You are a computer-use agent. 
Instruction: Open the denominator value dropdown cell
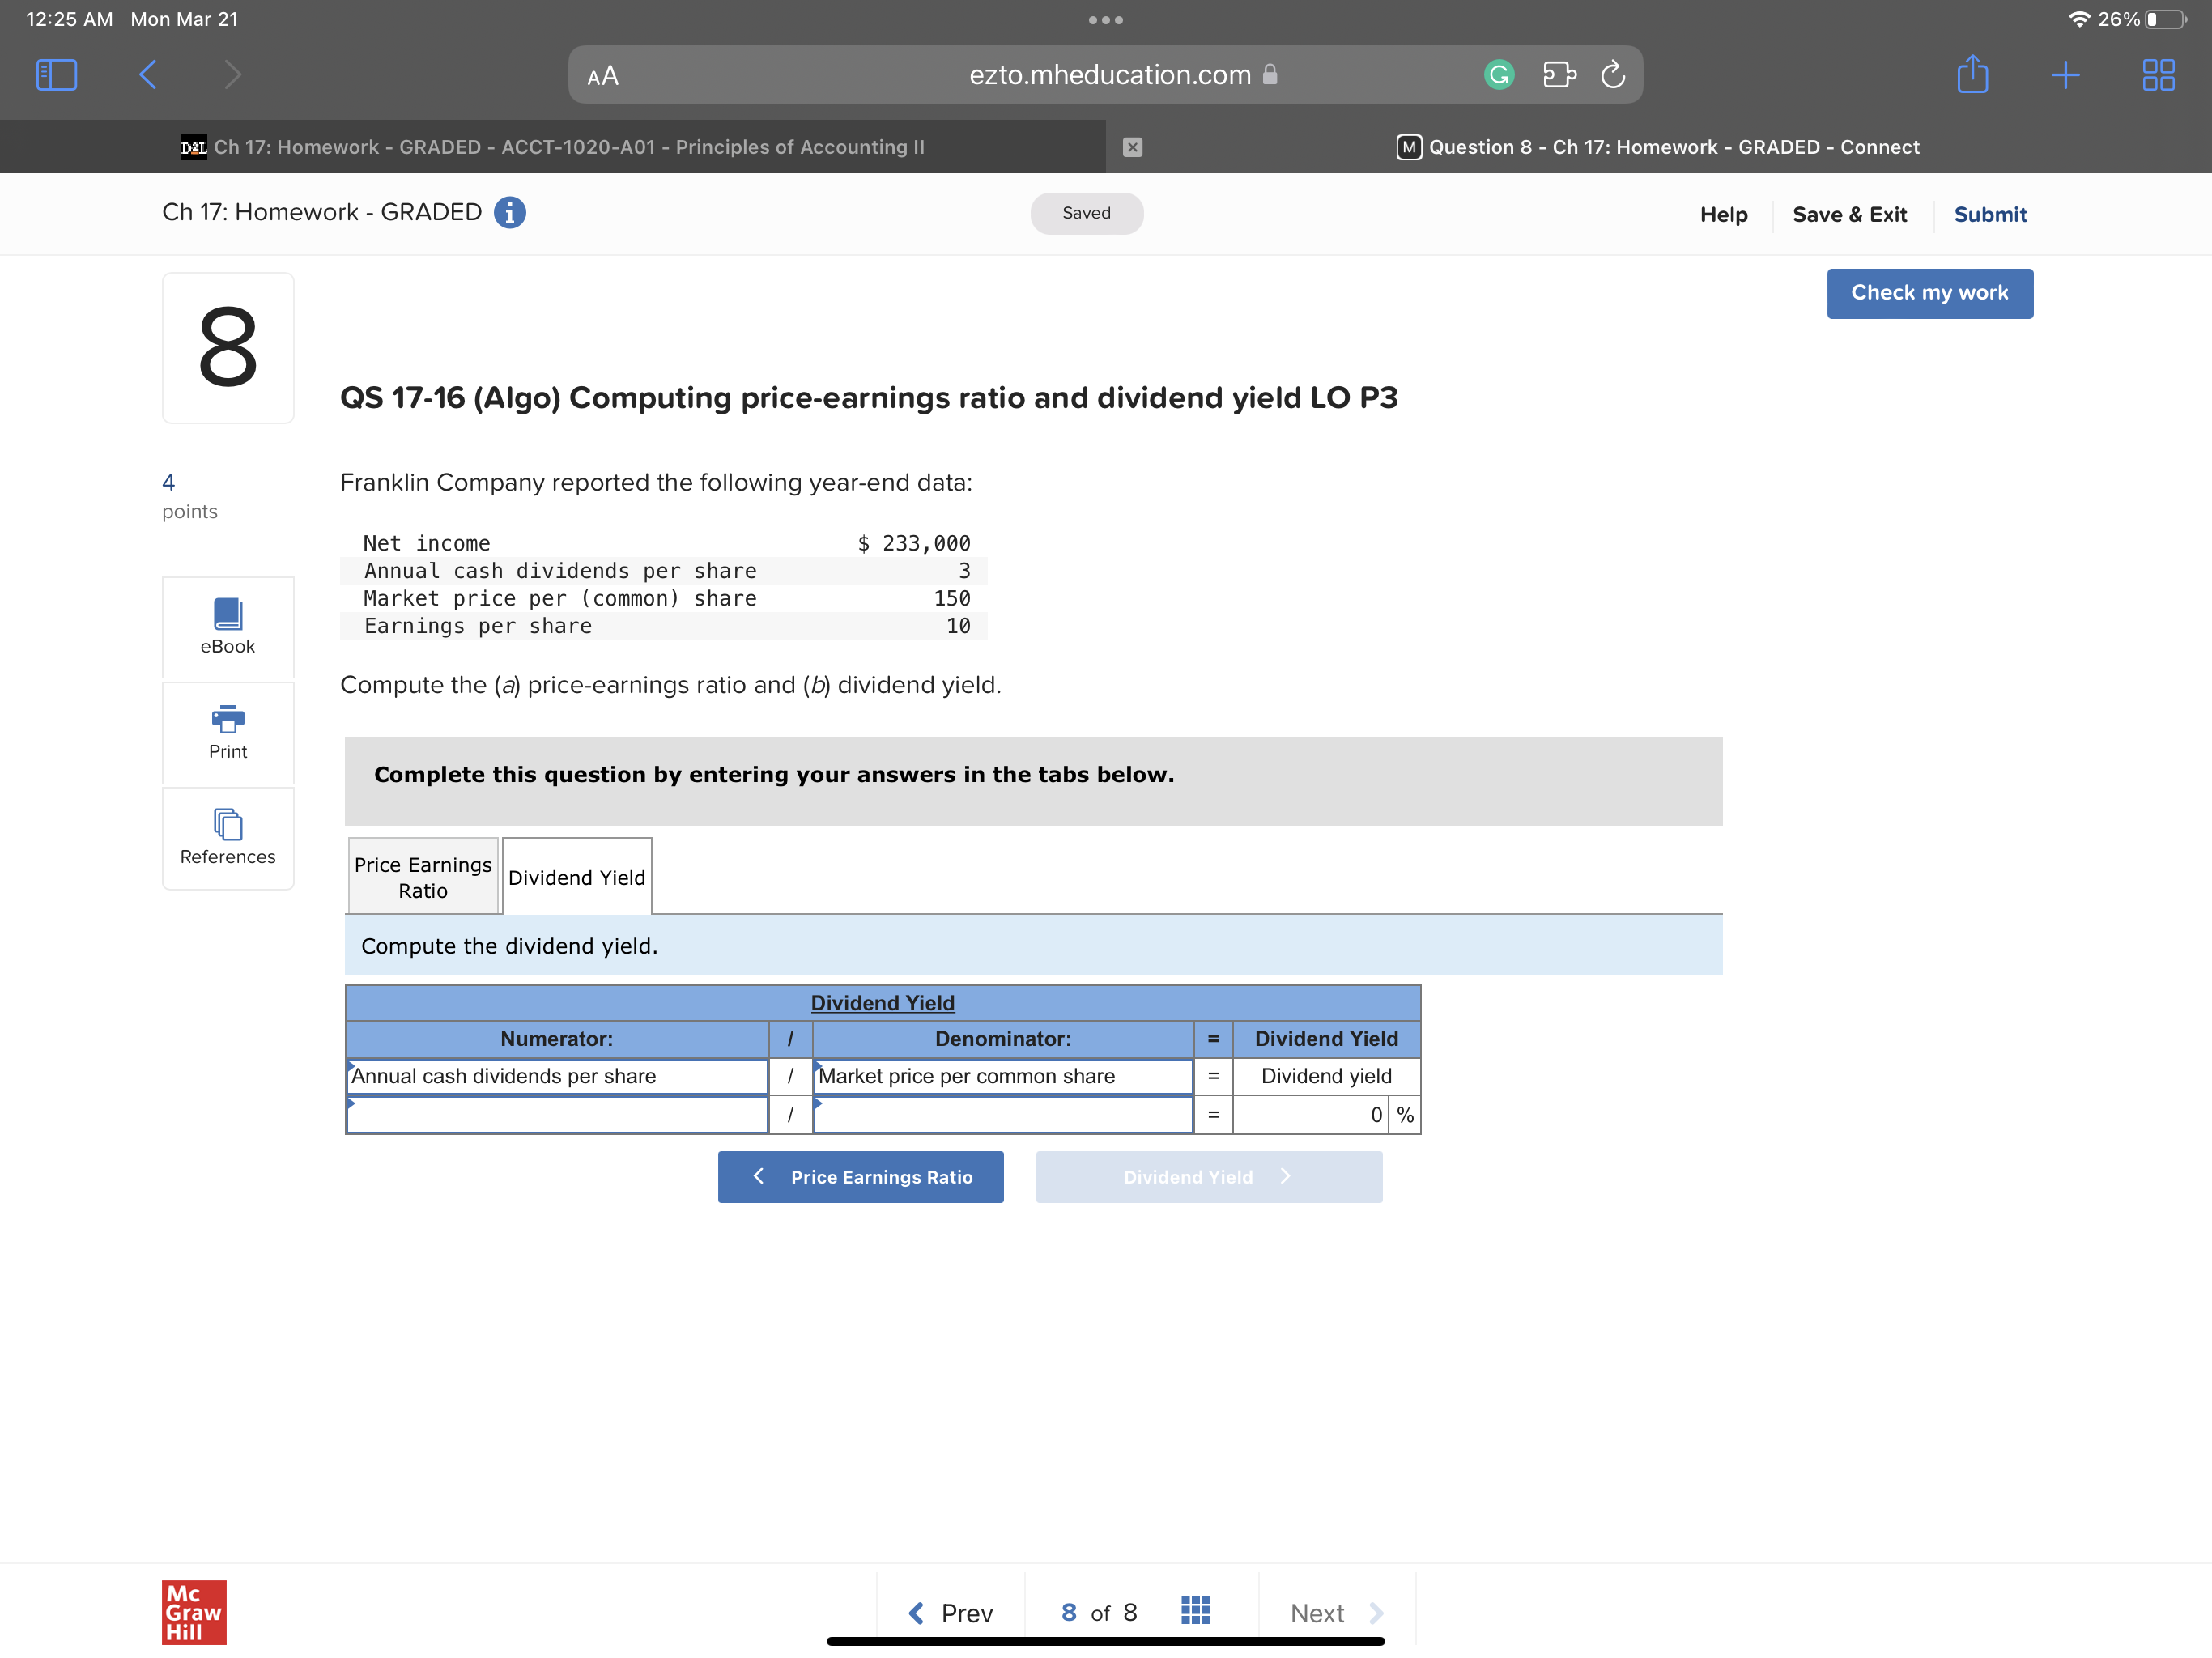point(1003,1115)
